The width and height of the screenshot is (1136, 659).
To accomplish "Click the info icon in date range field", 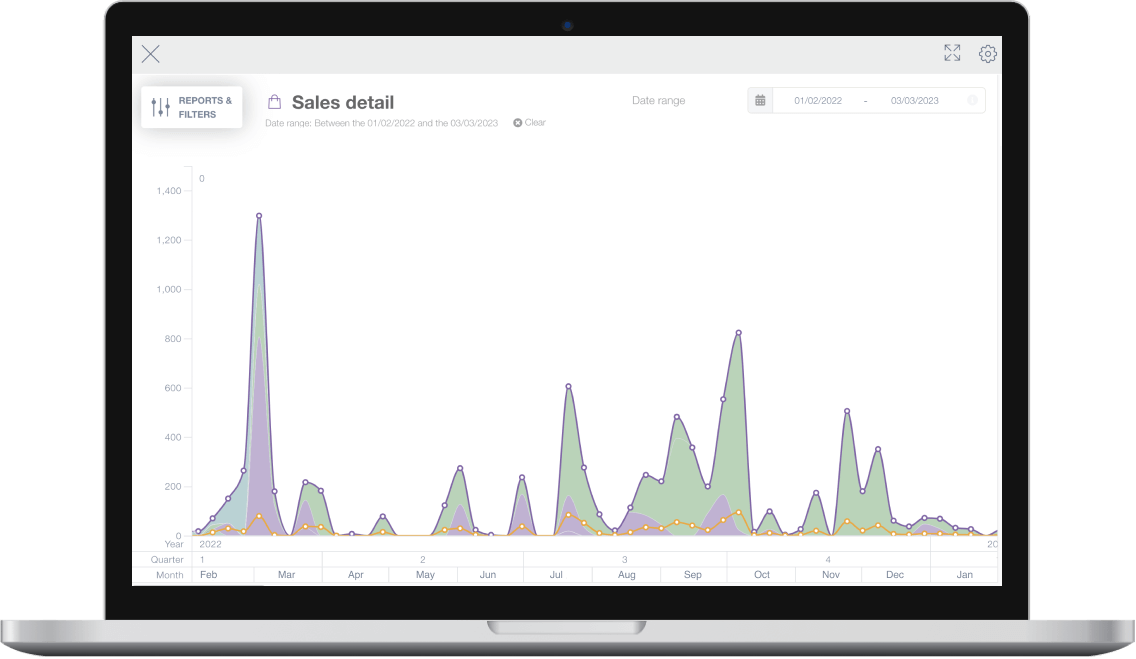I will tap(972, 100).
